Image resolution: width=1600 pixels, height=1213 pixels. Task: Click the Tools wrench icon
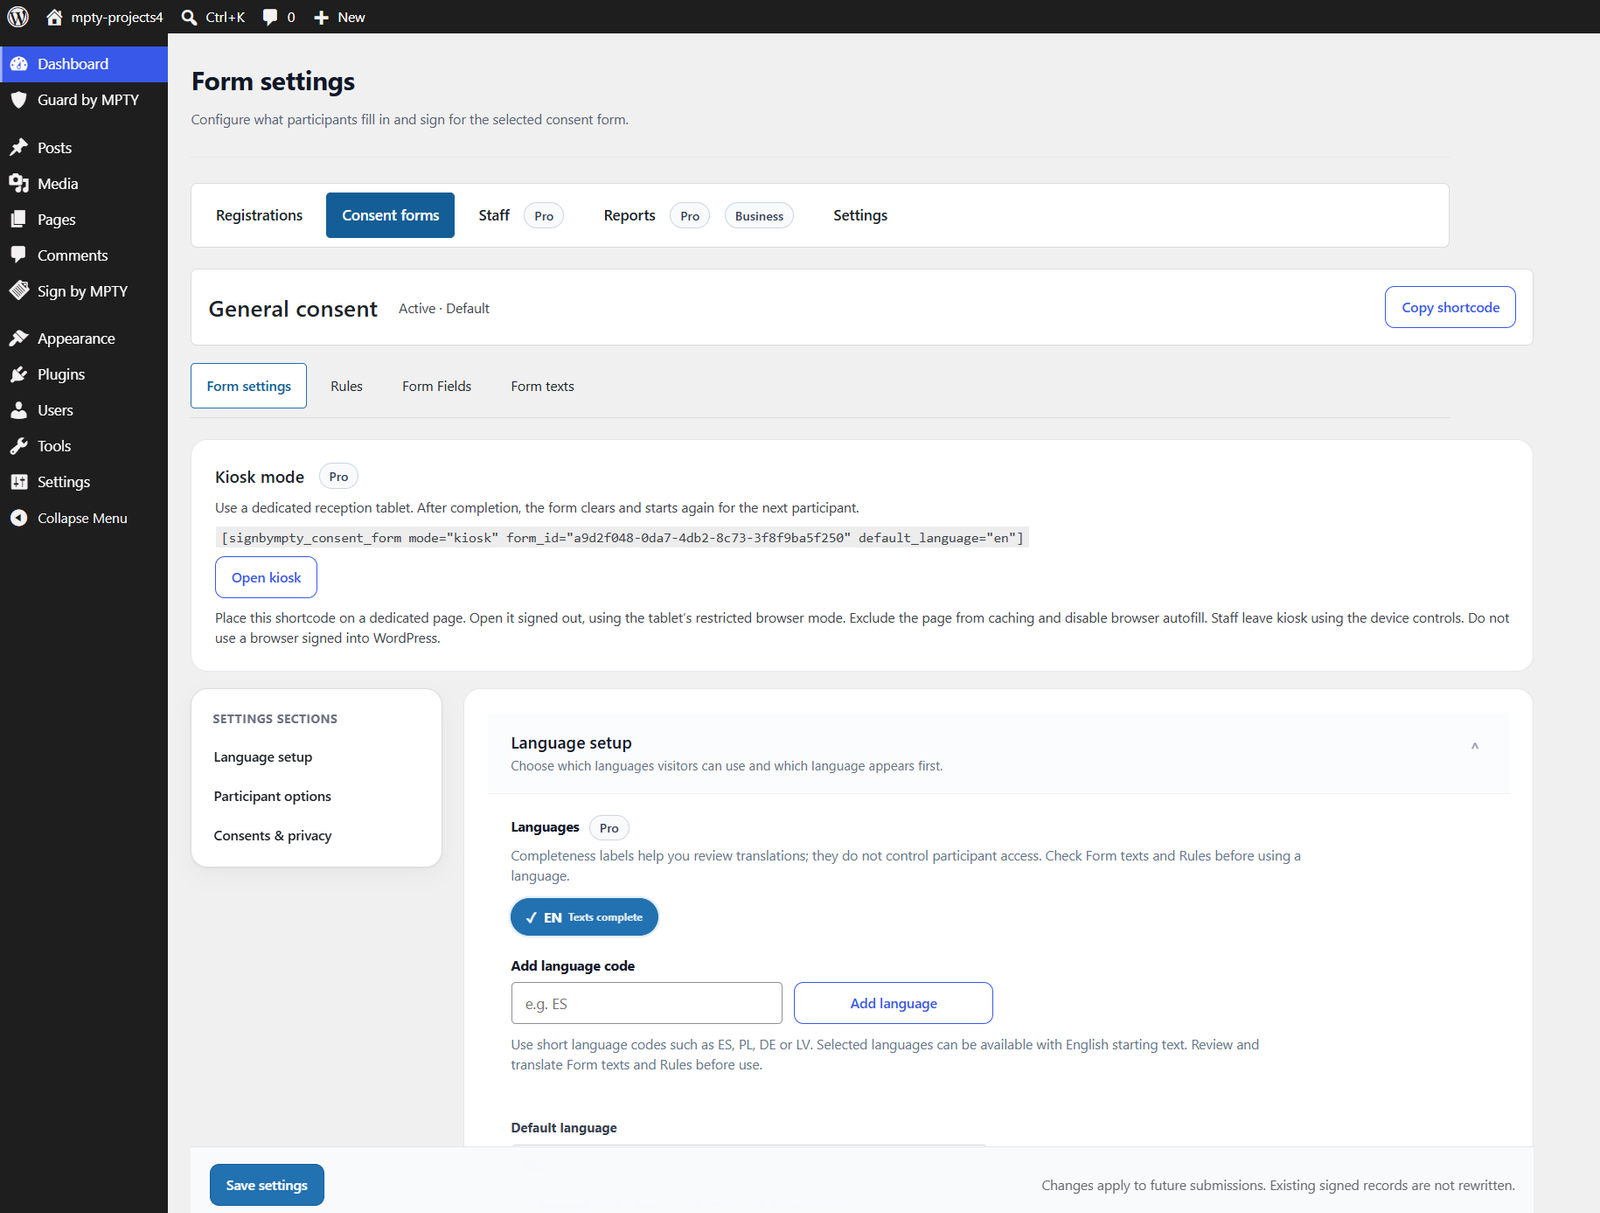(19, 446)
